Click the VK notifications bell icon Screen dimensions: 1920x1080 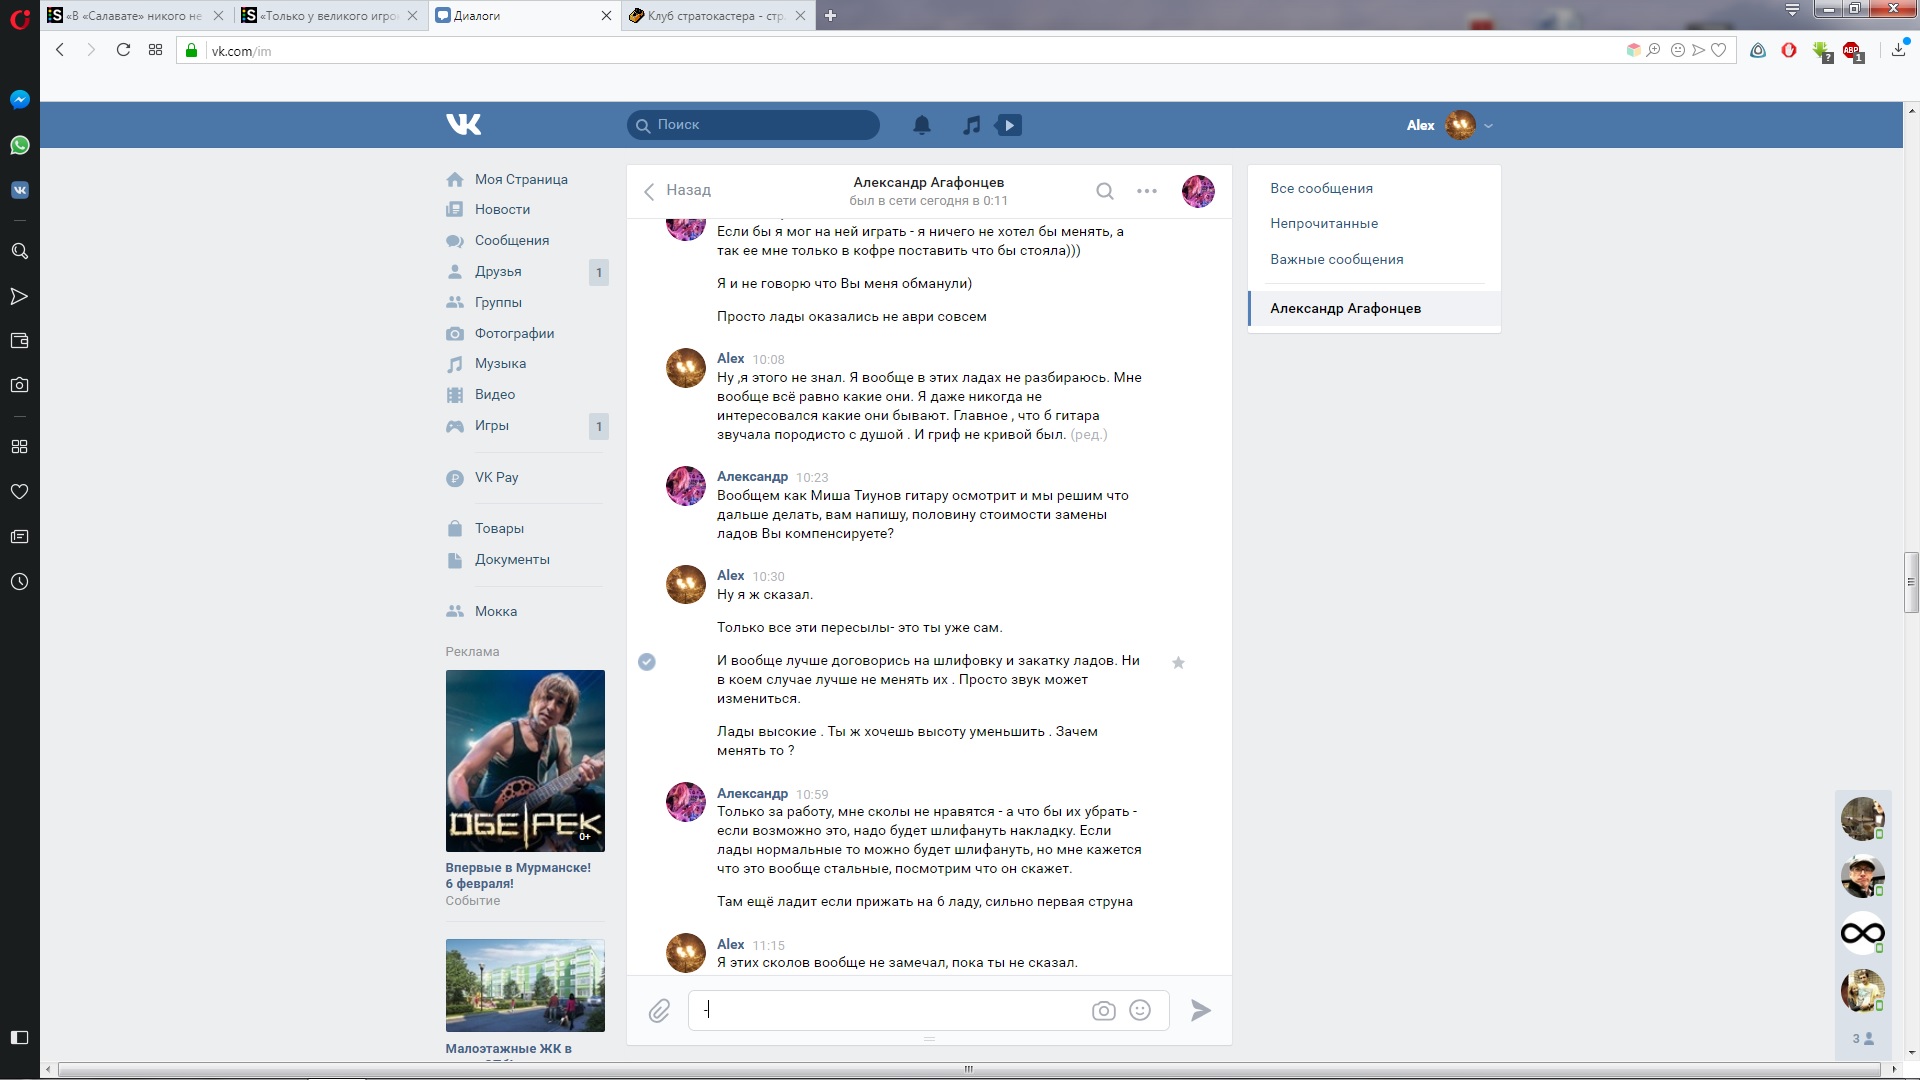[x=922, y=125]
